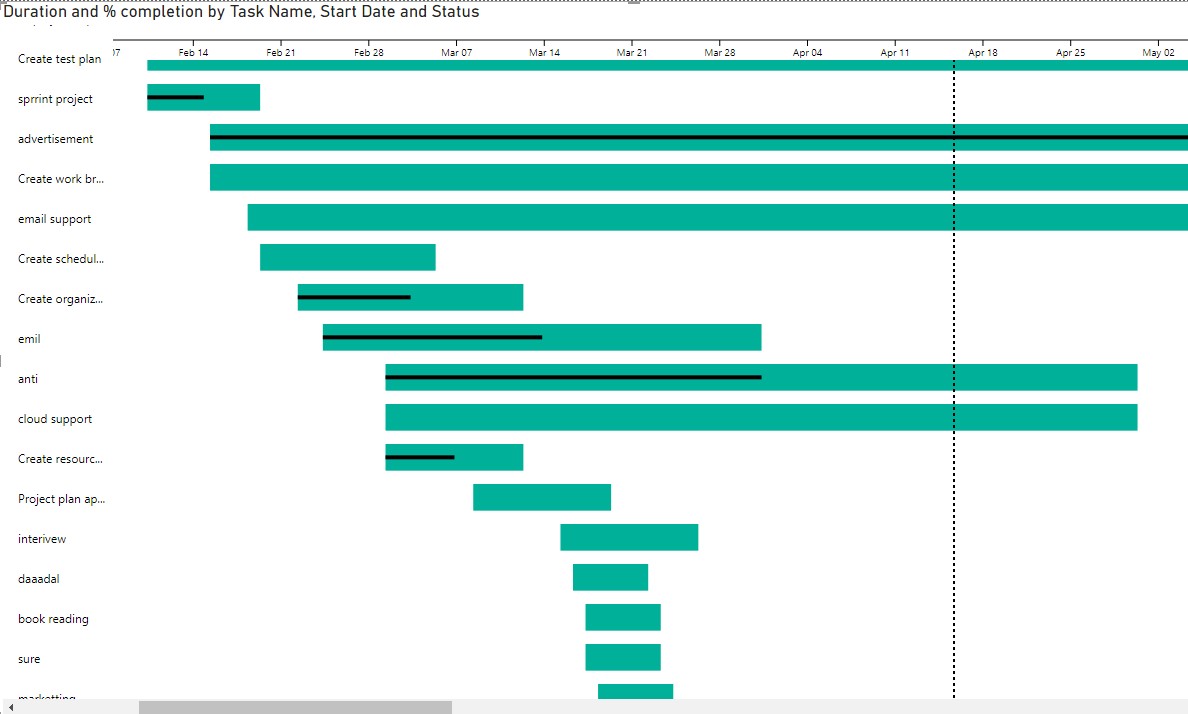Click the 'Project plan ap...' task label
The height and width of the screenshot is (714, 1188).
click(x=61, y=499)
